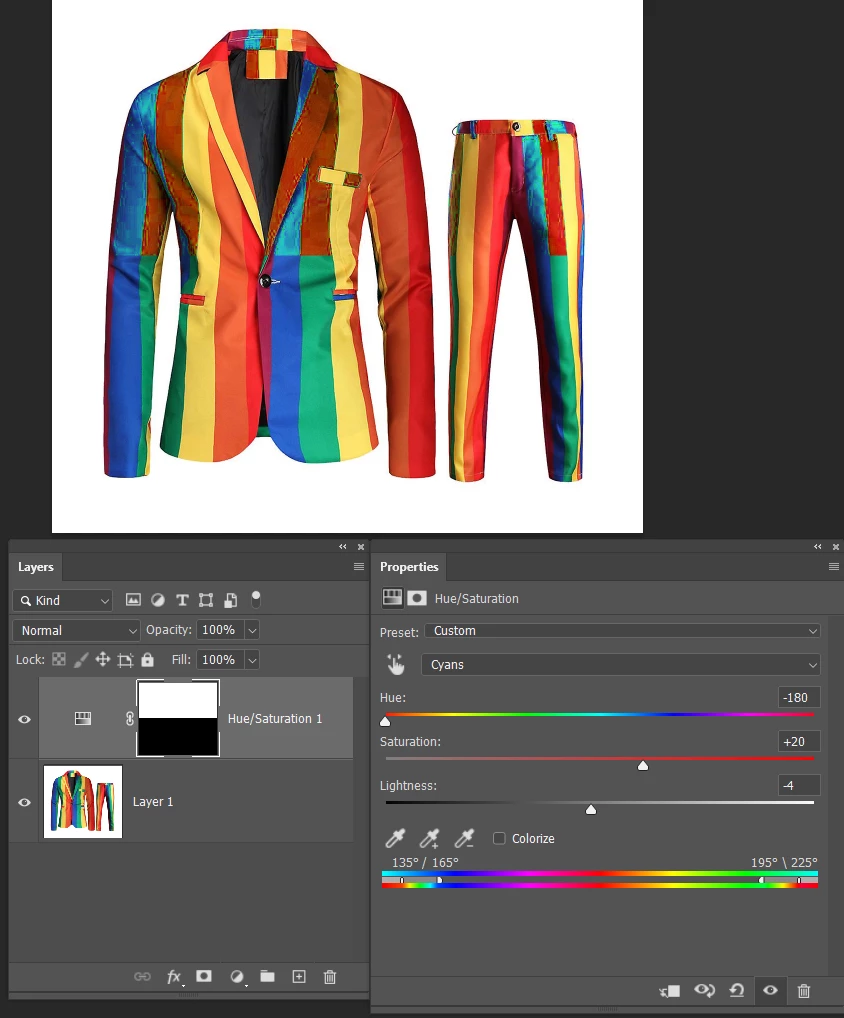Open the Preset Custom dropdown

(x=623, y=630)
